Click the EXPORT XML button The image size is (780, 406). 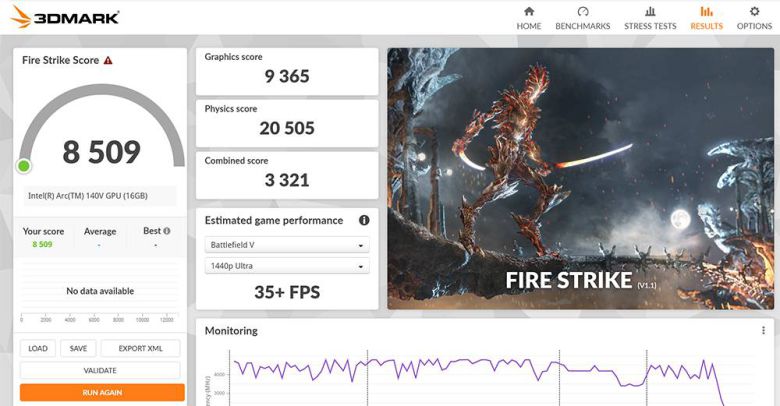[x=140, y=348]
